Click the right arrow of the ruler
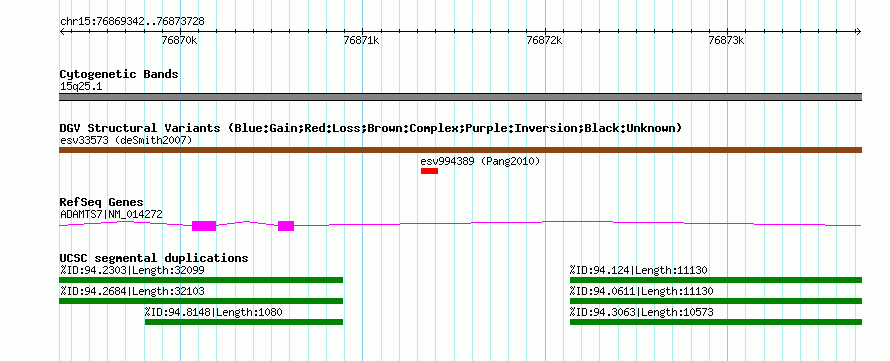Viewport: 890px width, 361px height. tap(859, 32)
